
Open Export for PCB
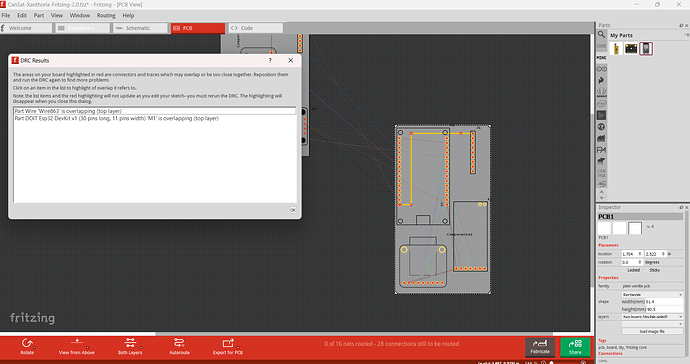228,346
